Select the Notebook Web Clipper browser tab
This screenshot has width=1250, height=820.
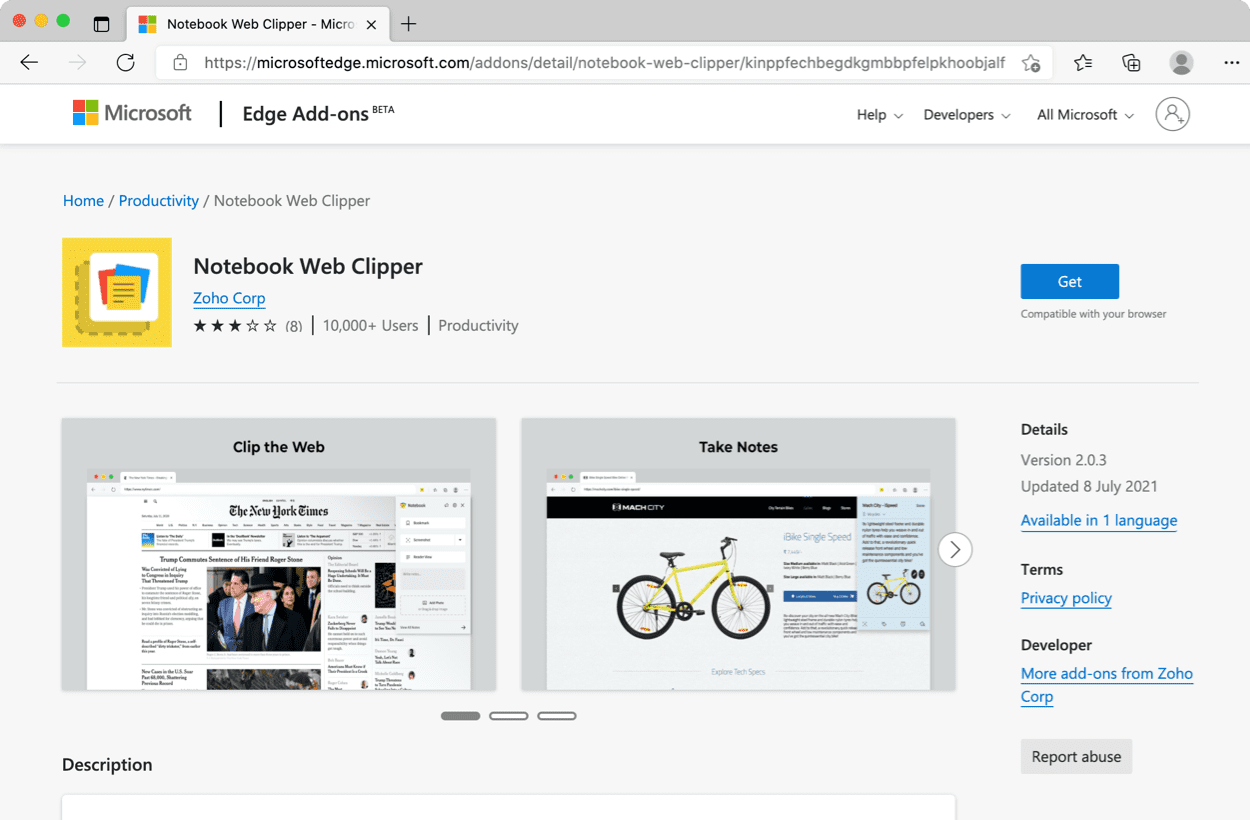point(250,22)
